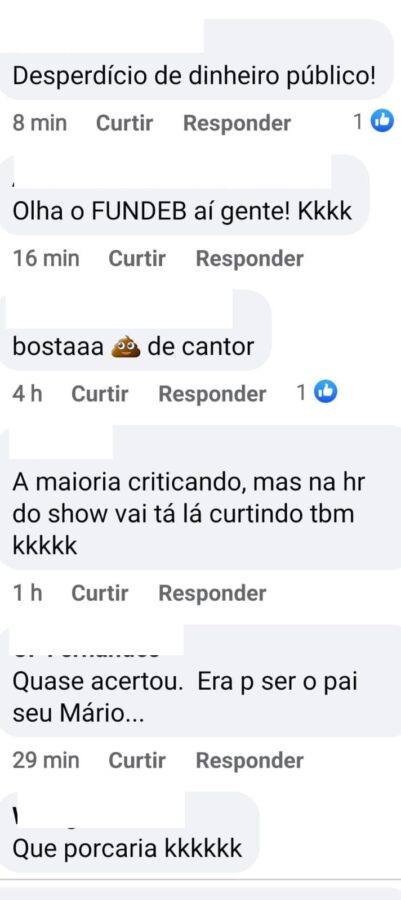The width and height of the screenshot is (401, 900).
Task: Click Responder under 'bostaaa de cantor'
Action: point(212,394)
